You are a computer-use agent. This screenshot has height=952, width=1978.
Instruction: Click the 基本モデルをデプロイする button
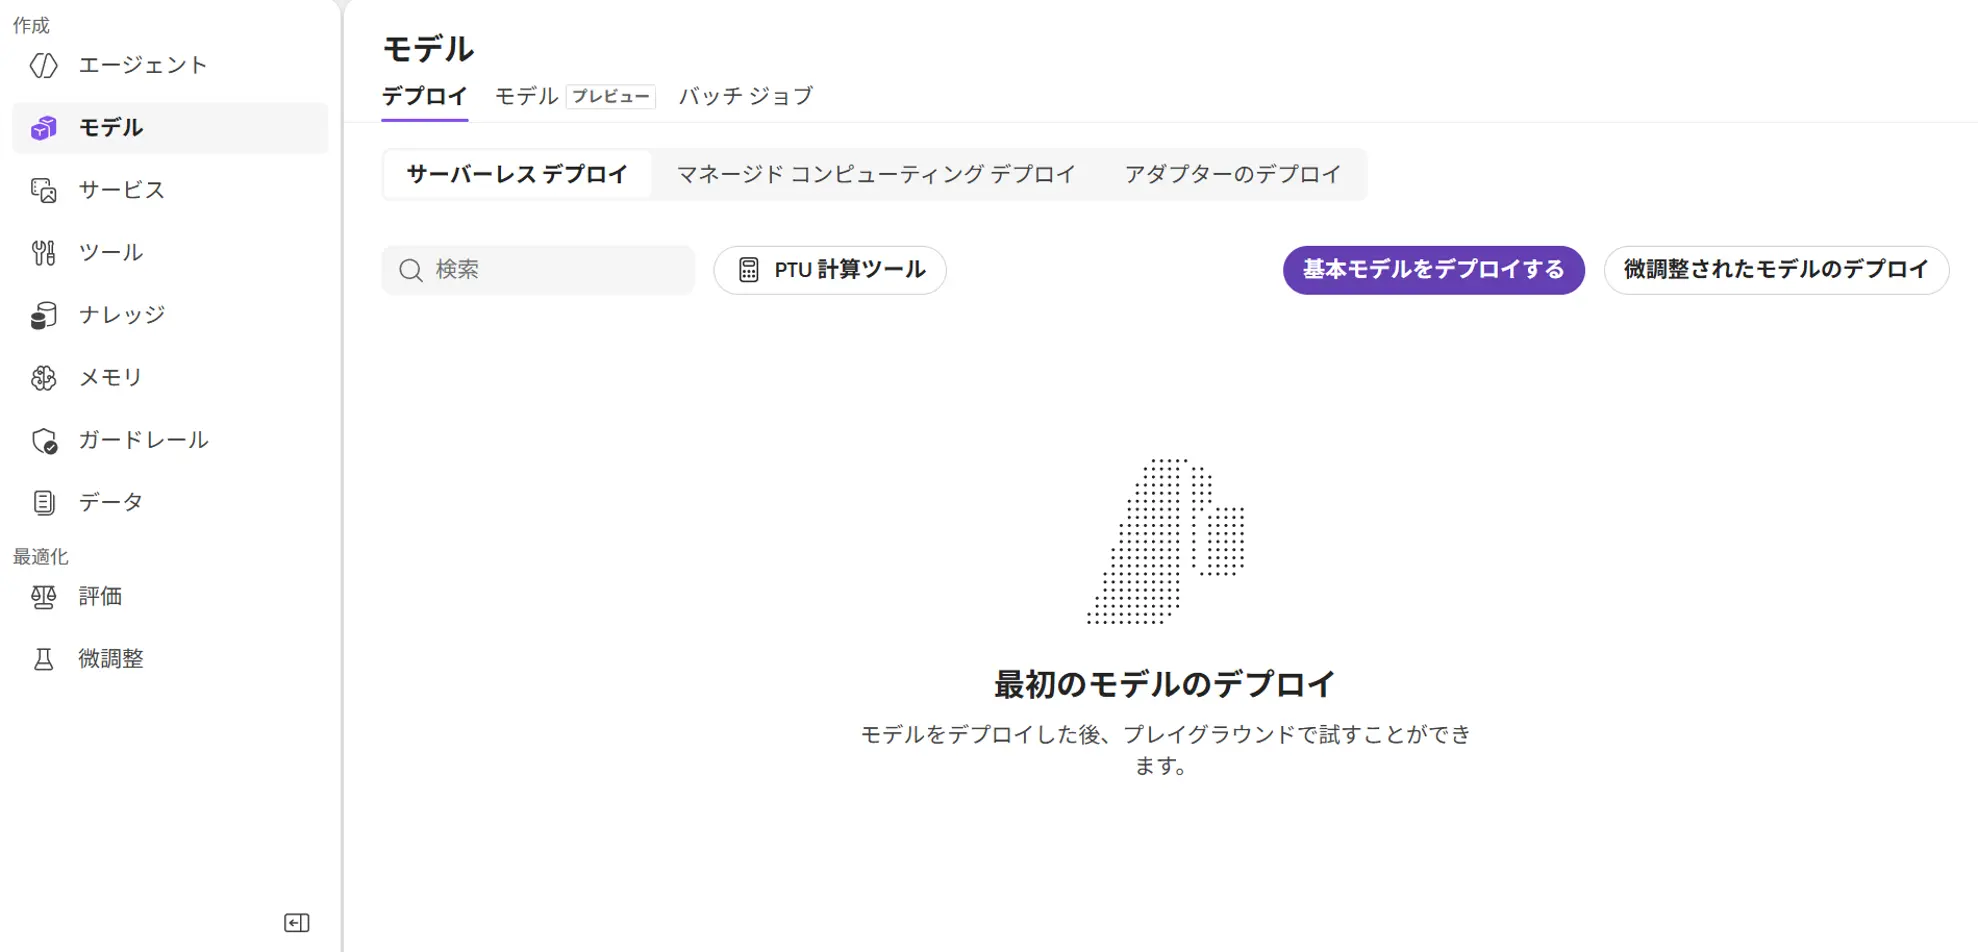coord(1434,270)
